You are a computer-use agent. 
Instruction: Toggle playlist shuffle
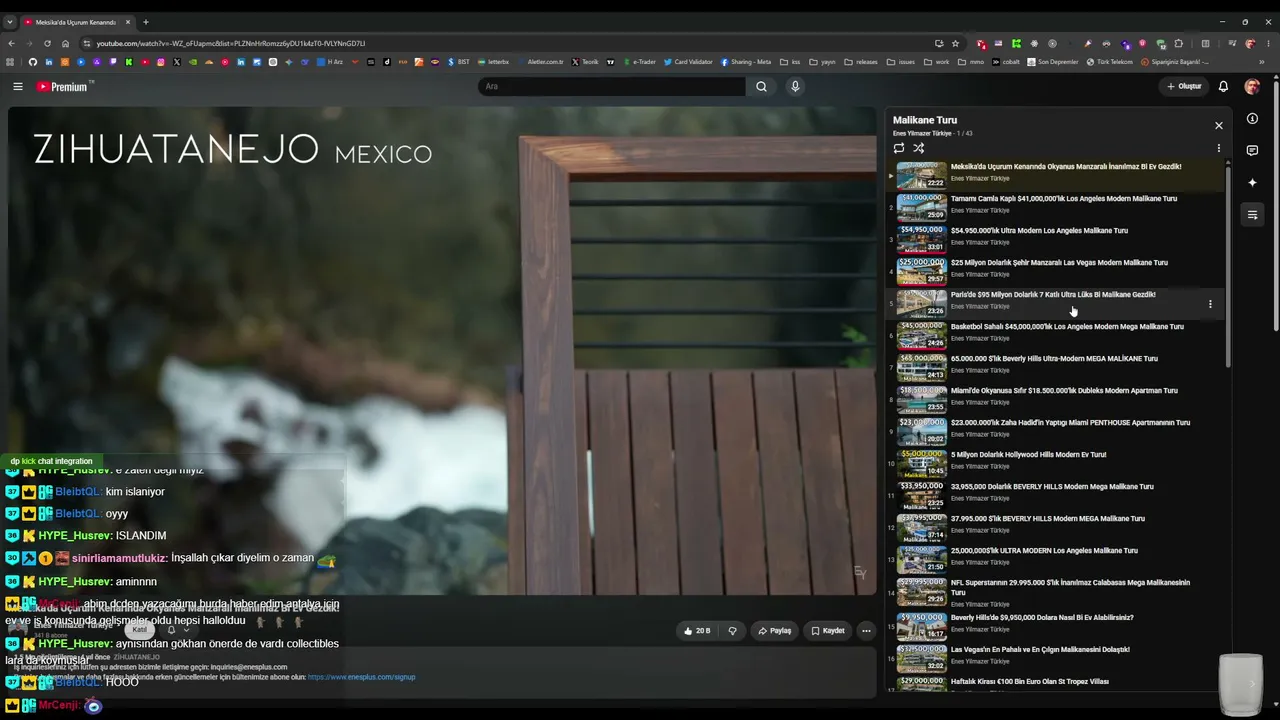(x=919, y=148)
